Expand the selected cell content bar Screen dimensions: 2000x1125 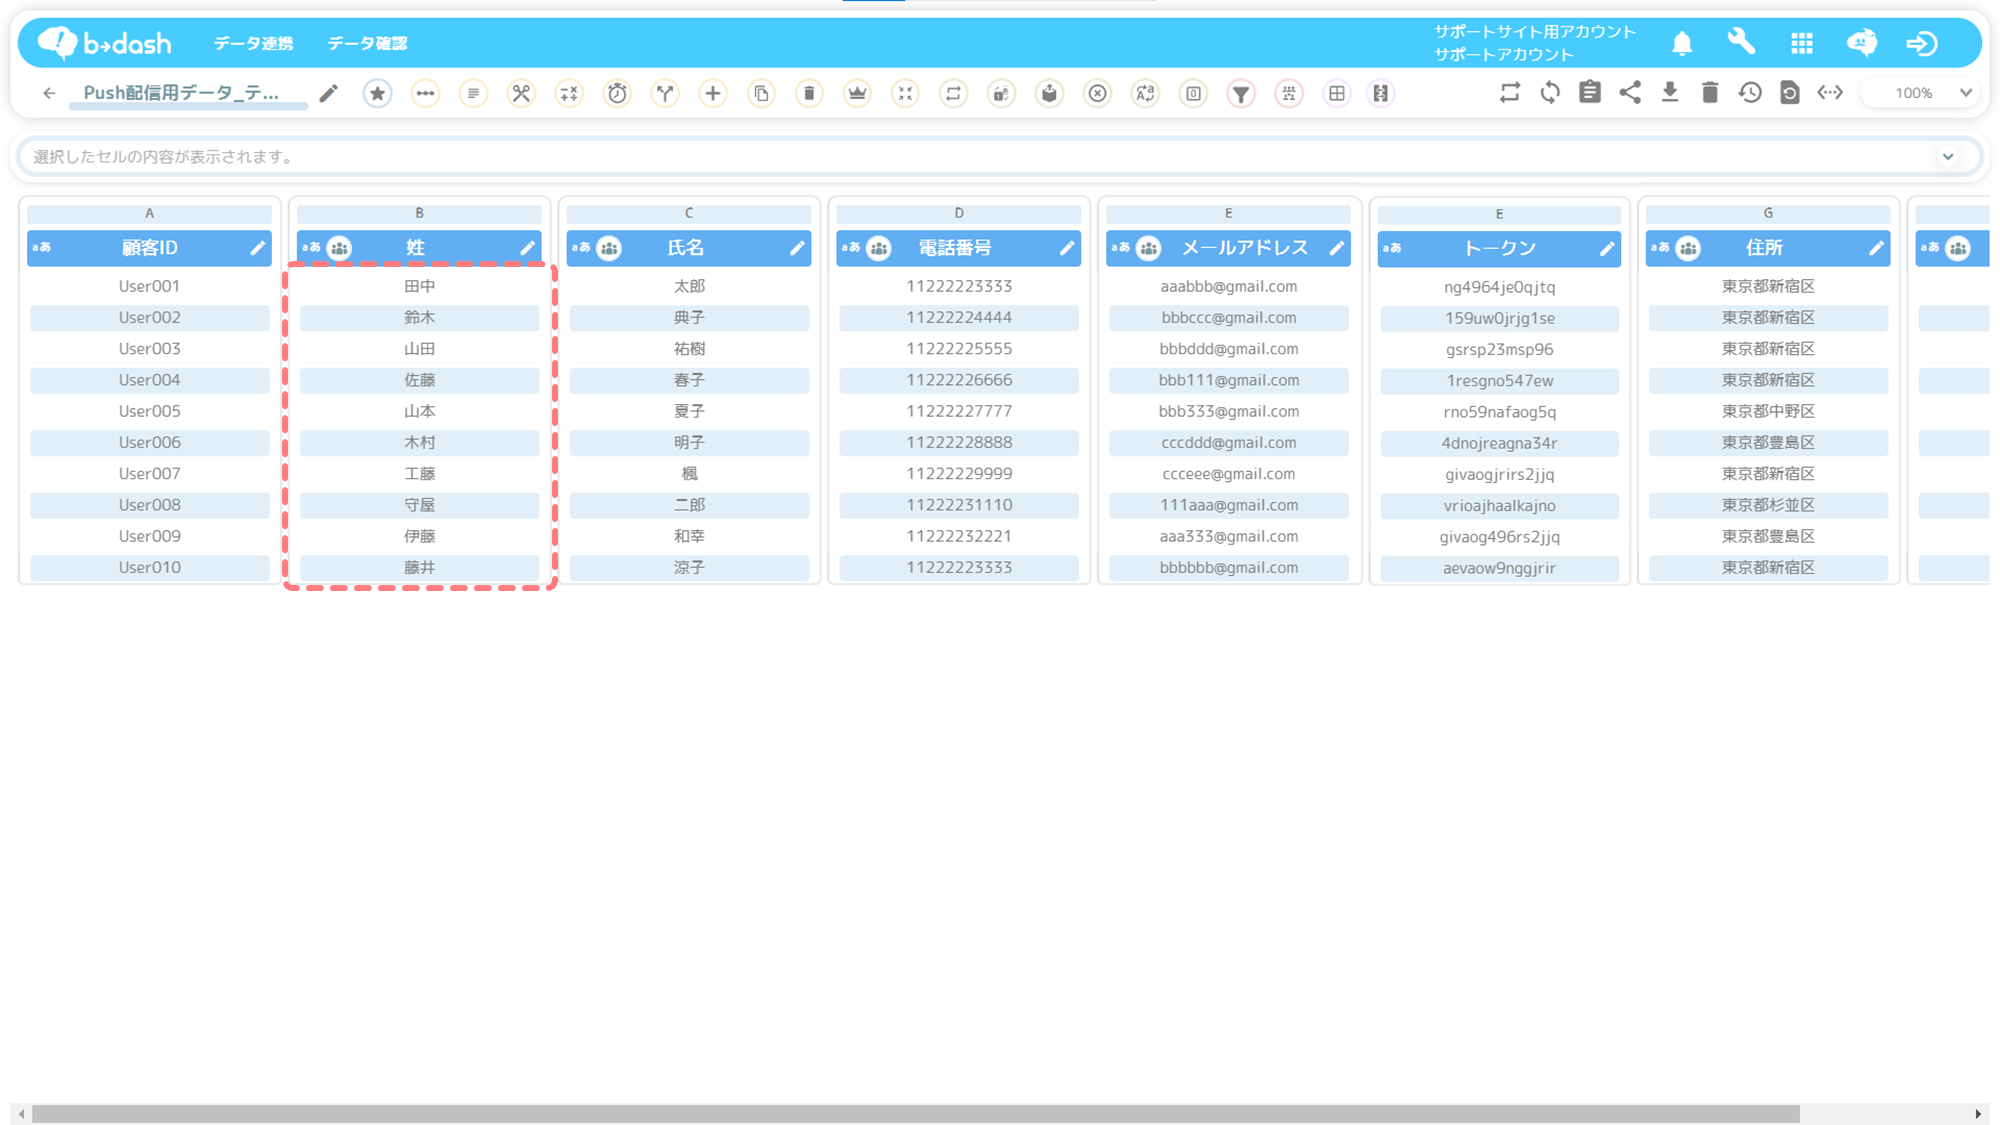click(x=1947, y=157)
